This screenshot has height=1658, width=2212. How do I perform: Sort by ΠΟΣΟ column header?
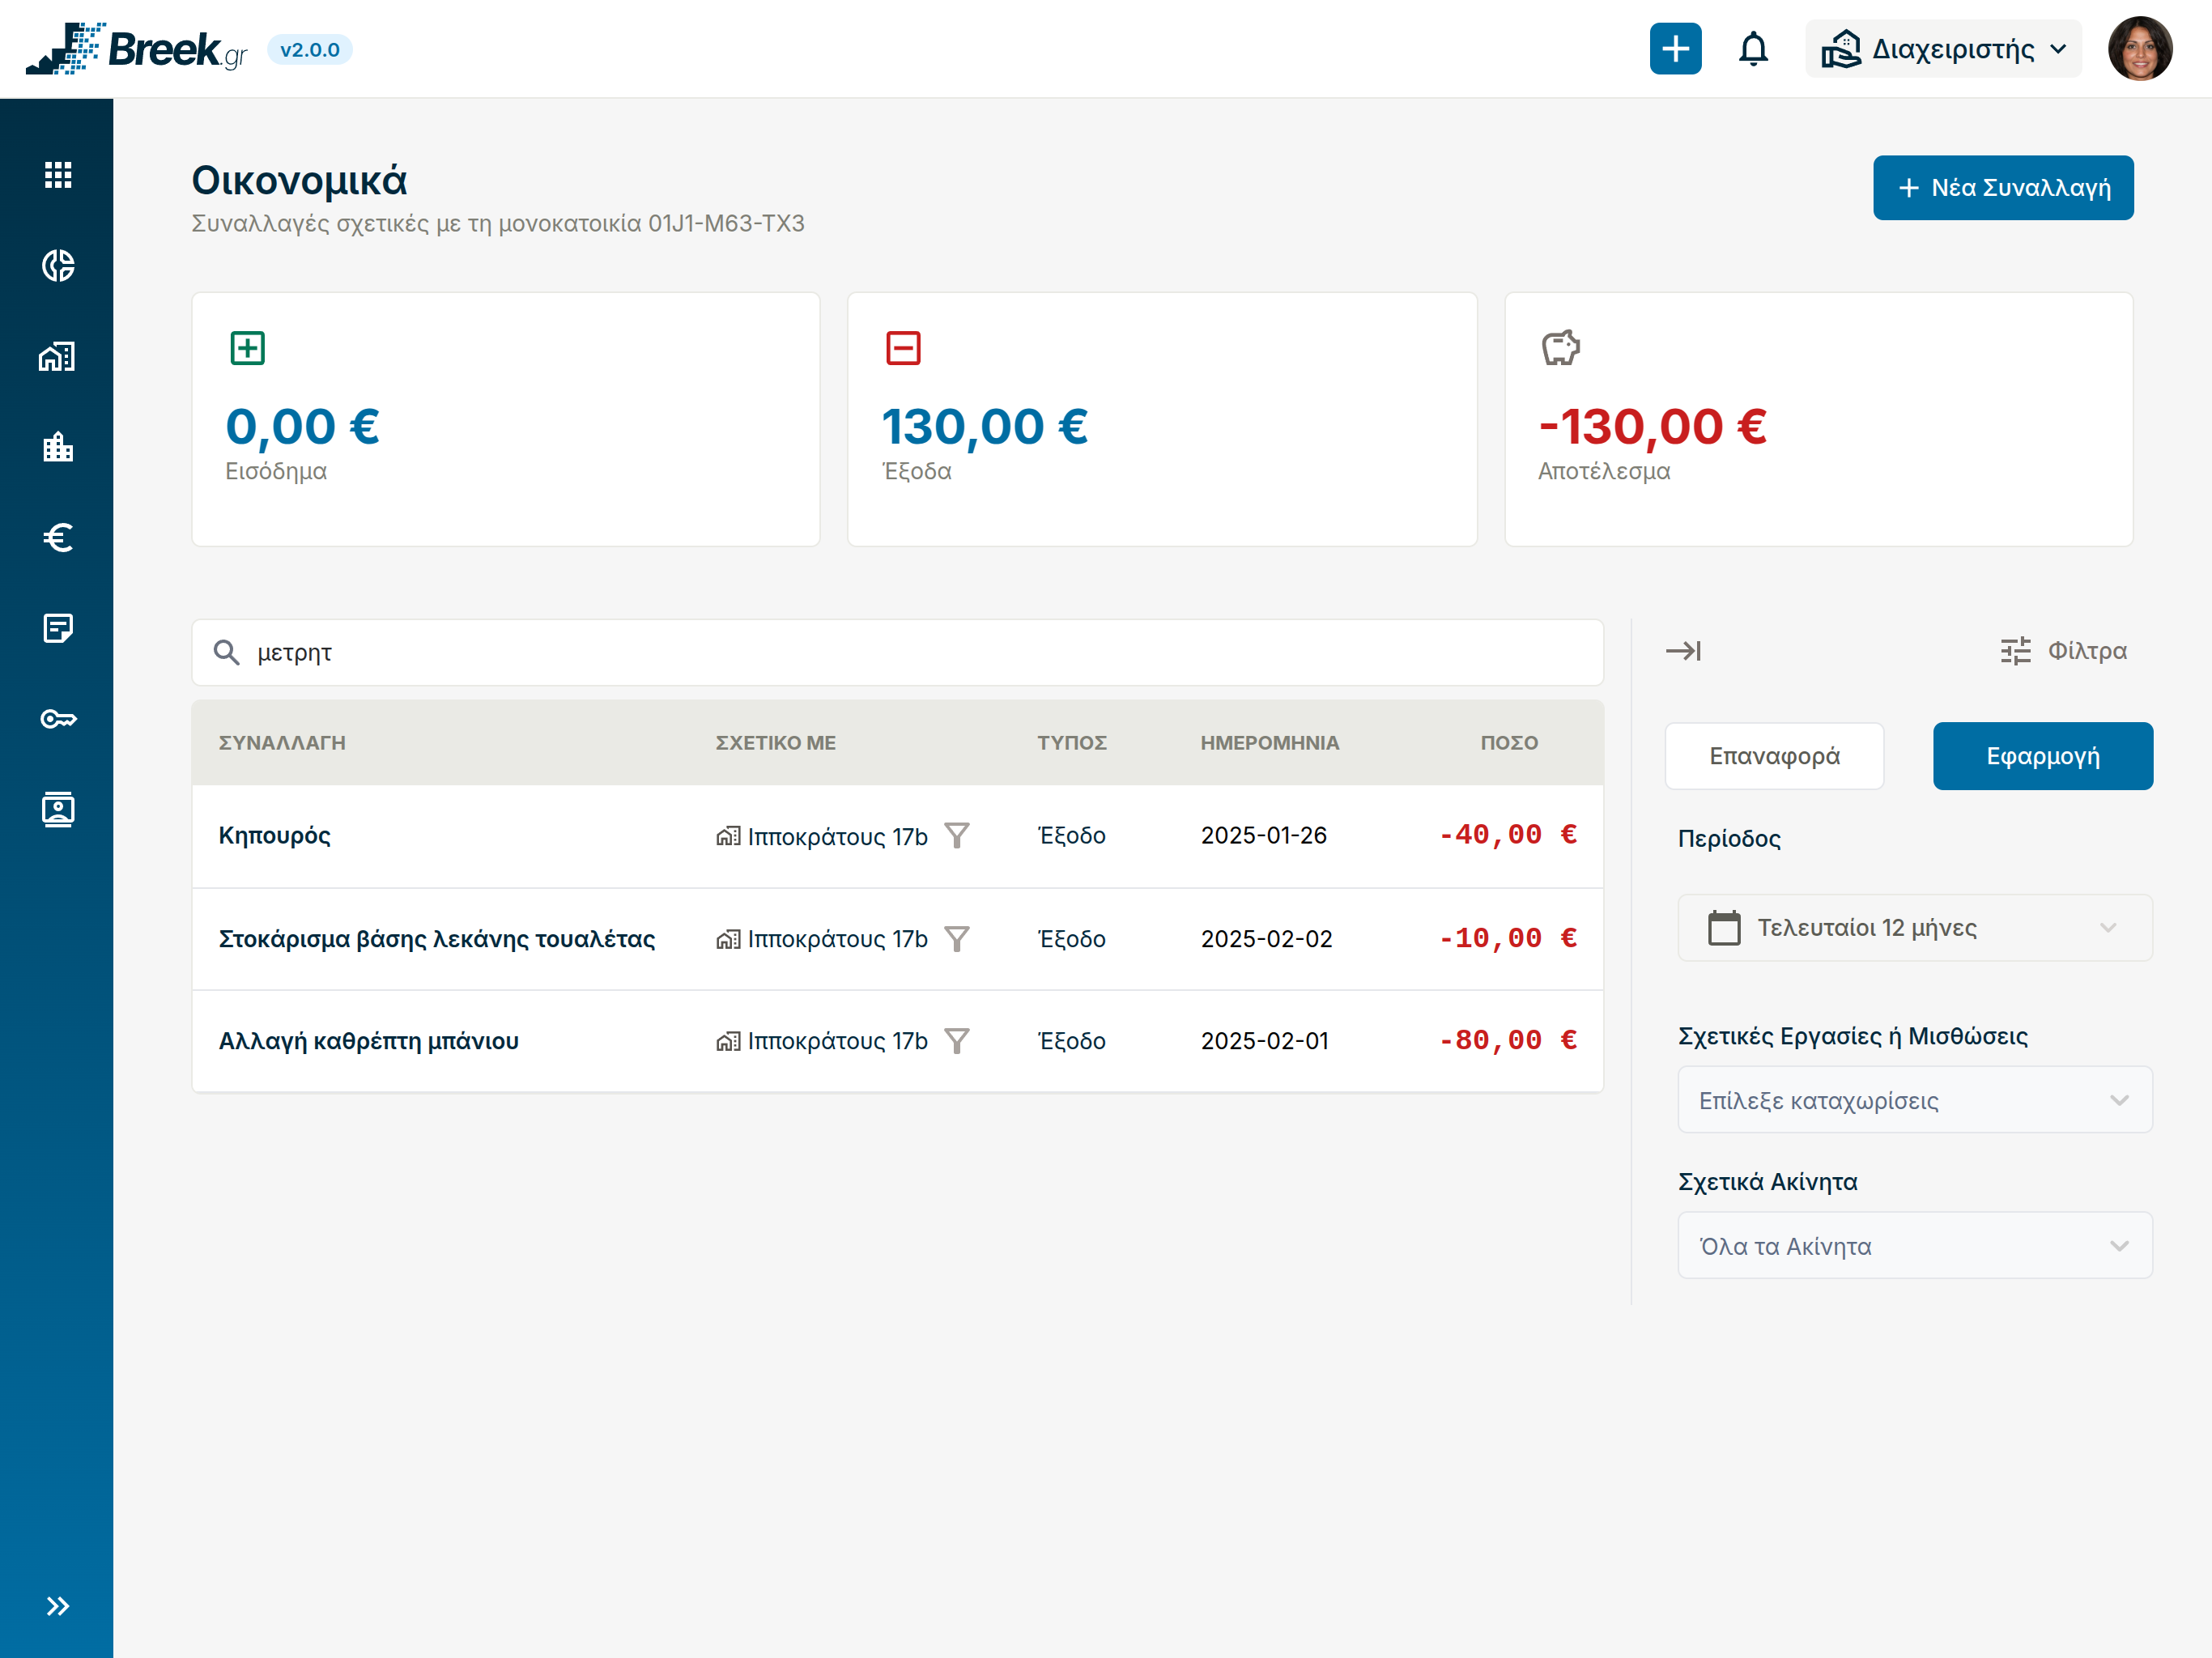click(x=1510, y=743)
